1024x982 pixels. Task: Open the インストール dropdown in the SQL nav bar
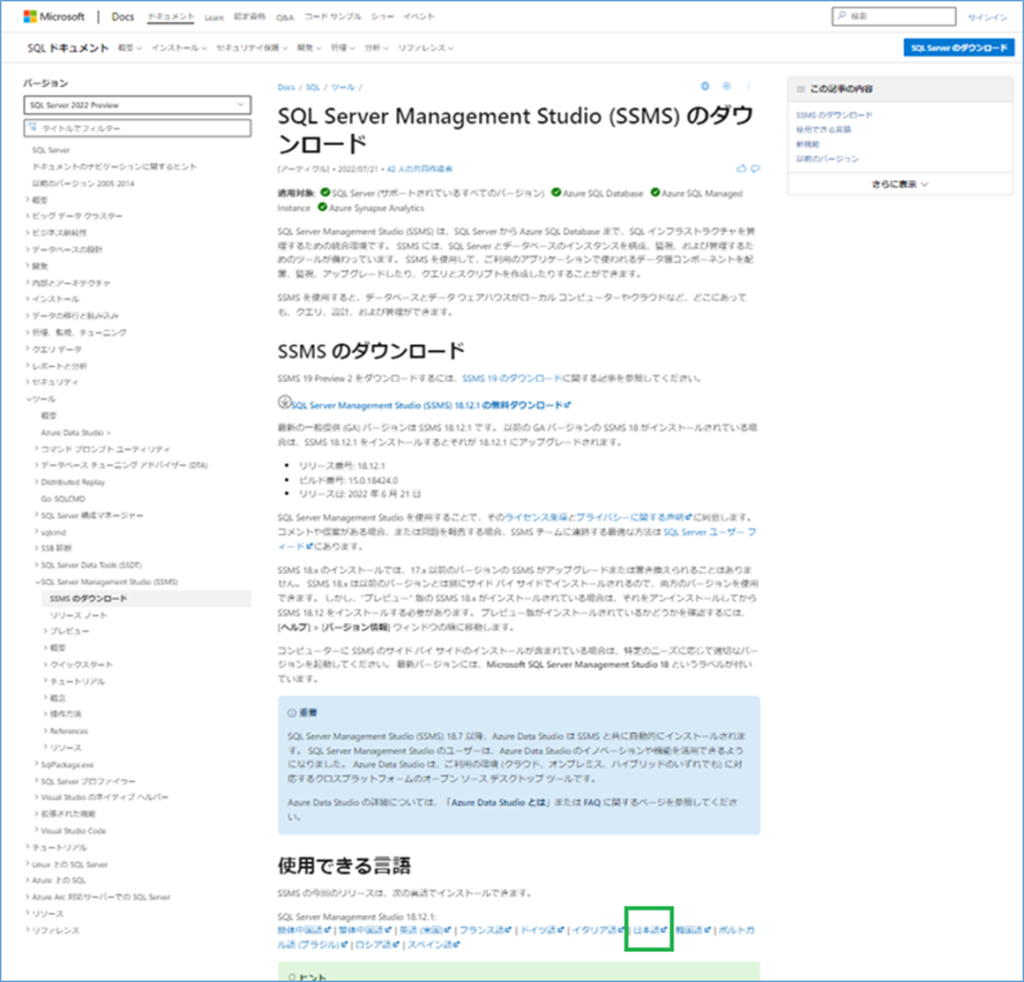pos(179,48)
